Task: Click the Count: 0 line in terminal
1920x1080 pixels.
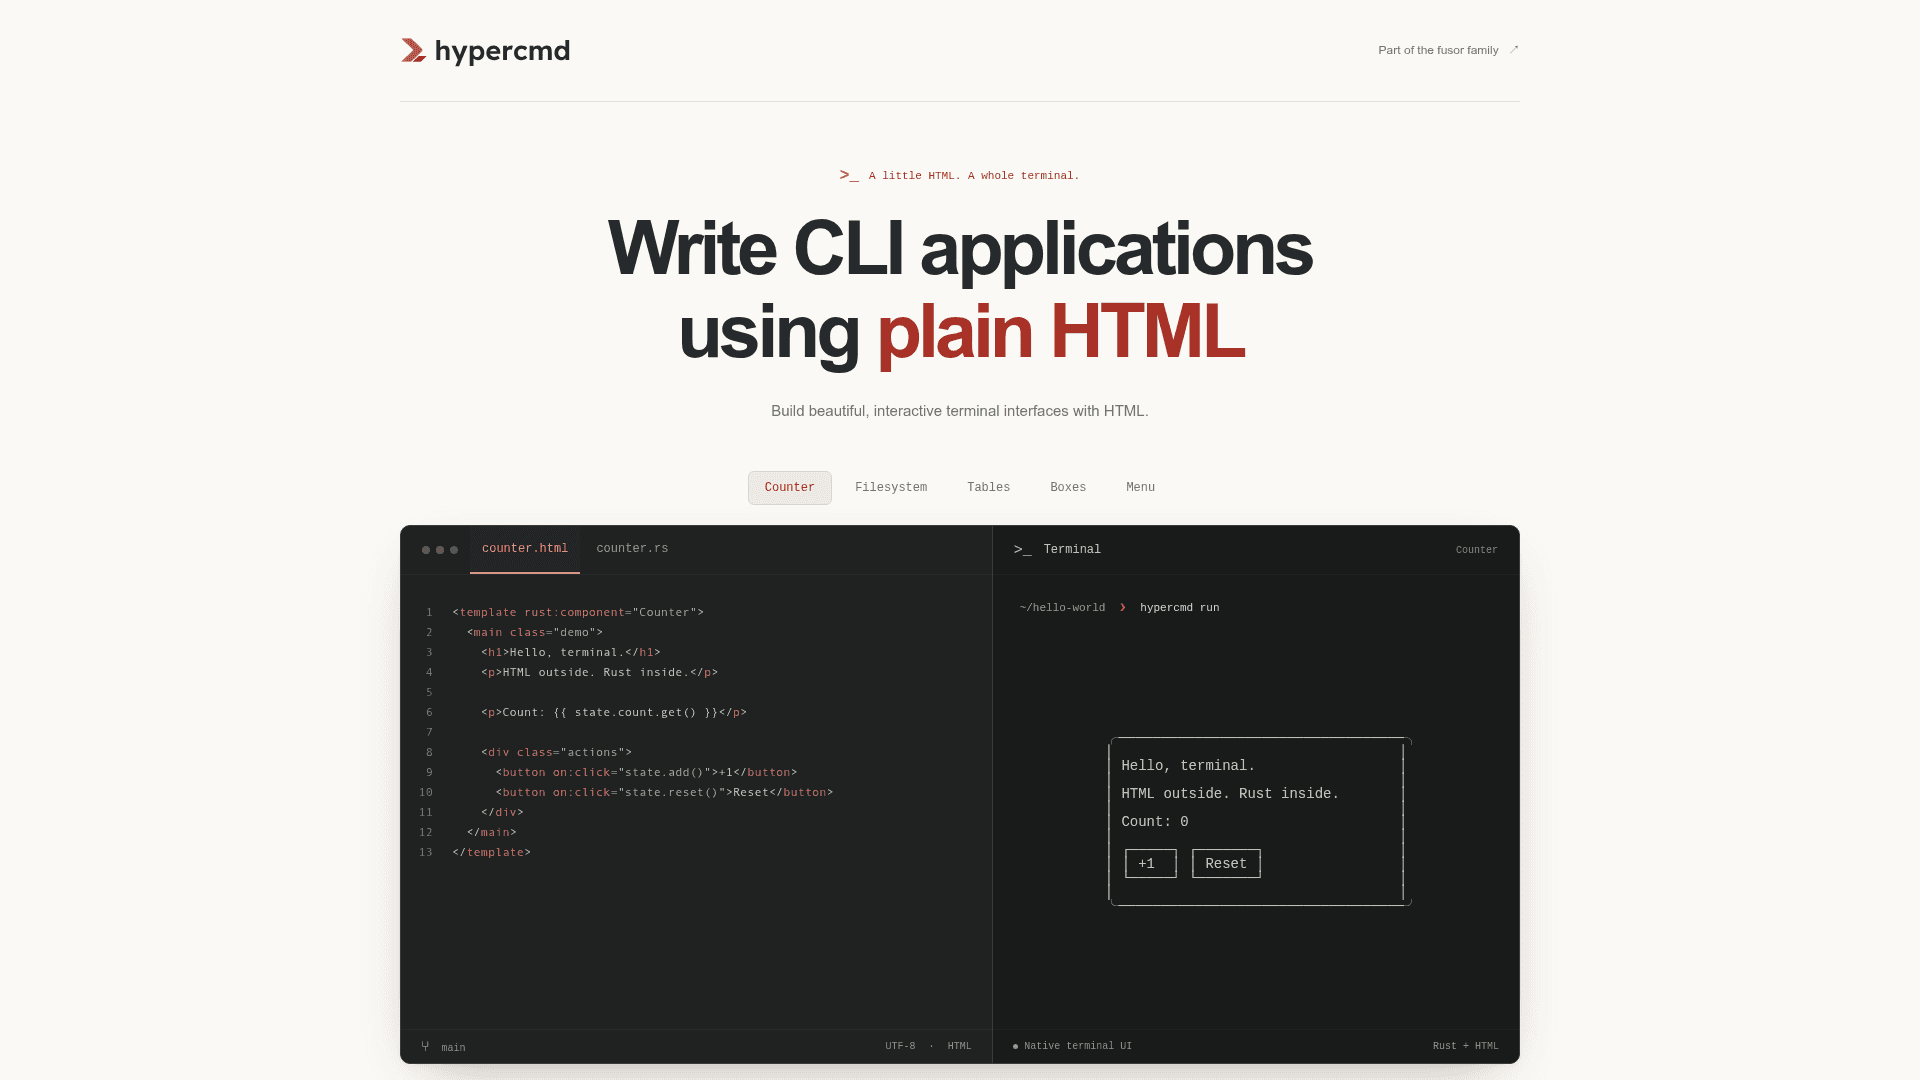Action: point(1155,822)
